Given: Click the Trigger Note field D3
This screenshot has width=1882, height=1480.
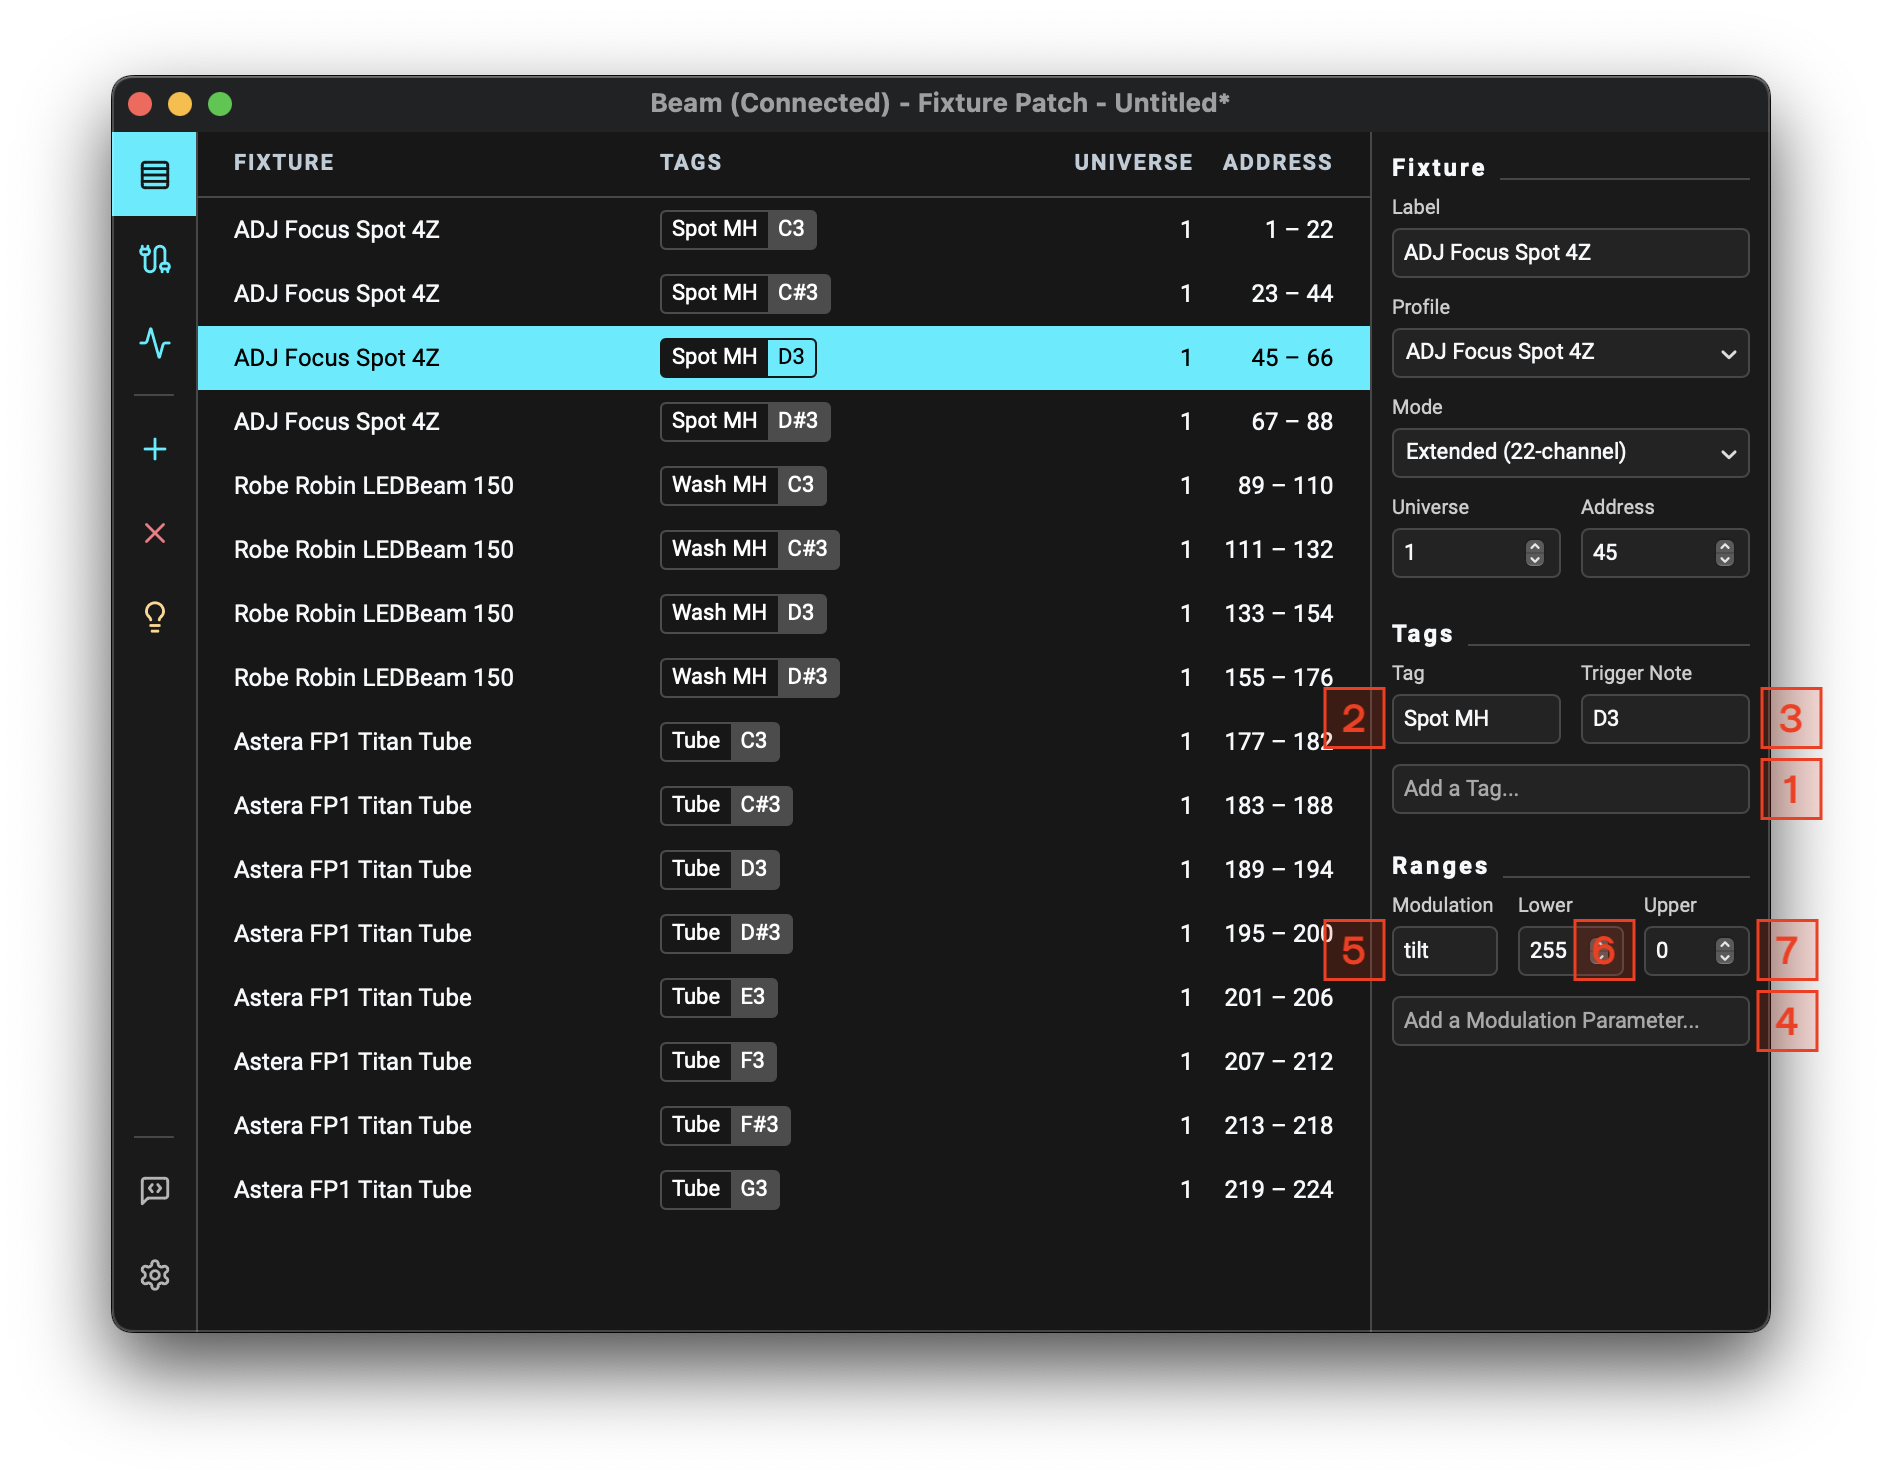Looking at the screenshot, I should click(x=1665, y=719).
